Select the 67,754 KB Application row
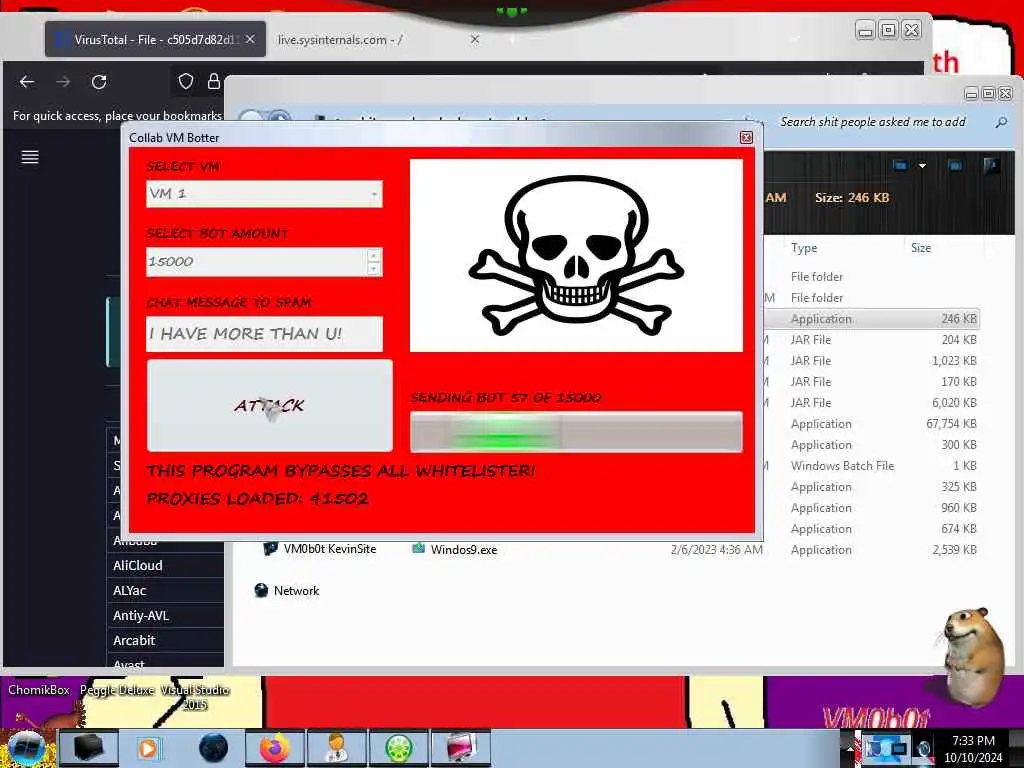The height and width of the screenshot is (768, 1024). (x=872, y=424)
